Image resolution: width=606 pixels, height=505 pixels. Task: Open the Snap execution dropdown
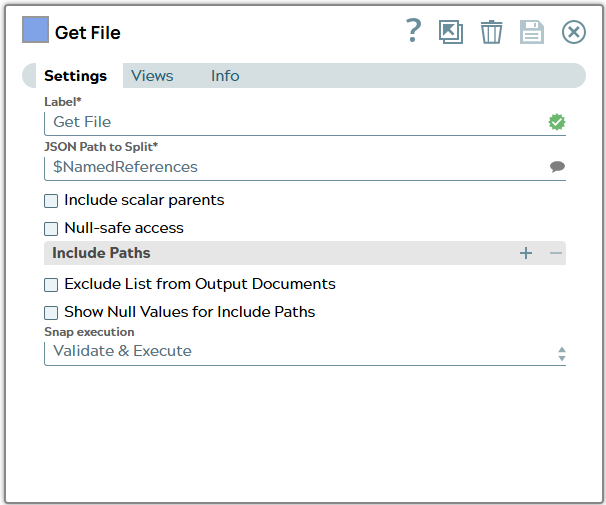pyautogui.click(x=305, y=353)
